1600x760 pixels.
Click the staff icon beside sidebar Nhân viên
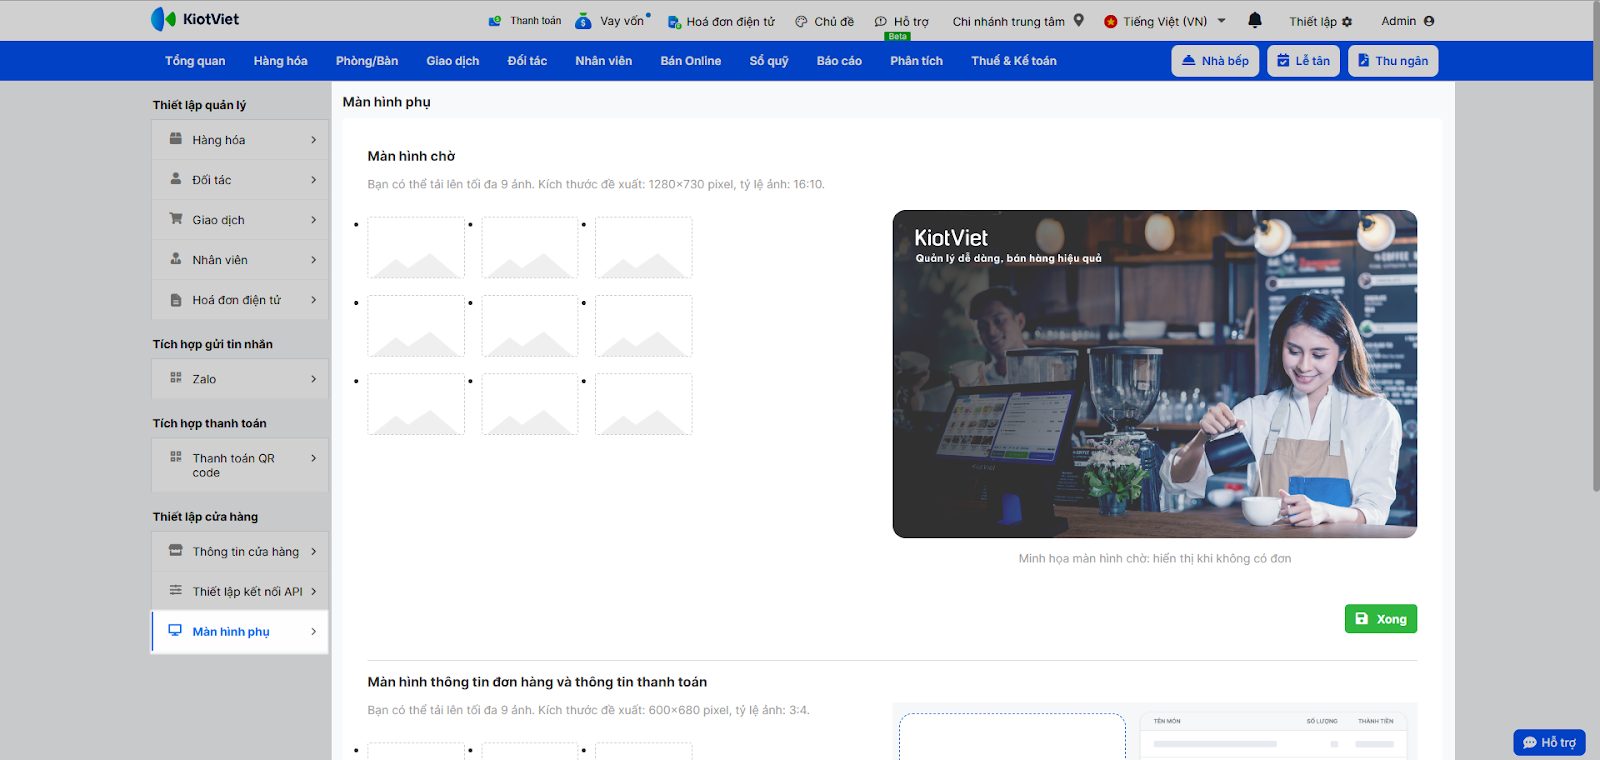click(176, 259)
